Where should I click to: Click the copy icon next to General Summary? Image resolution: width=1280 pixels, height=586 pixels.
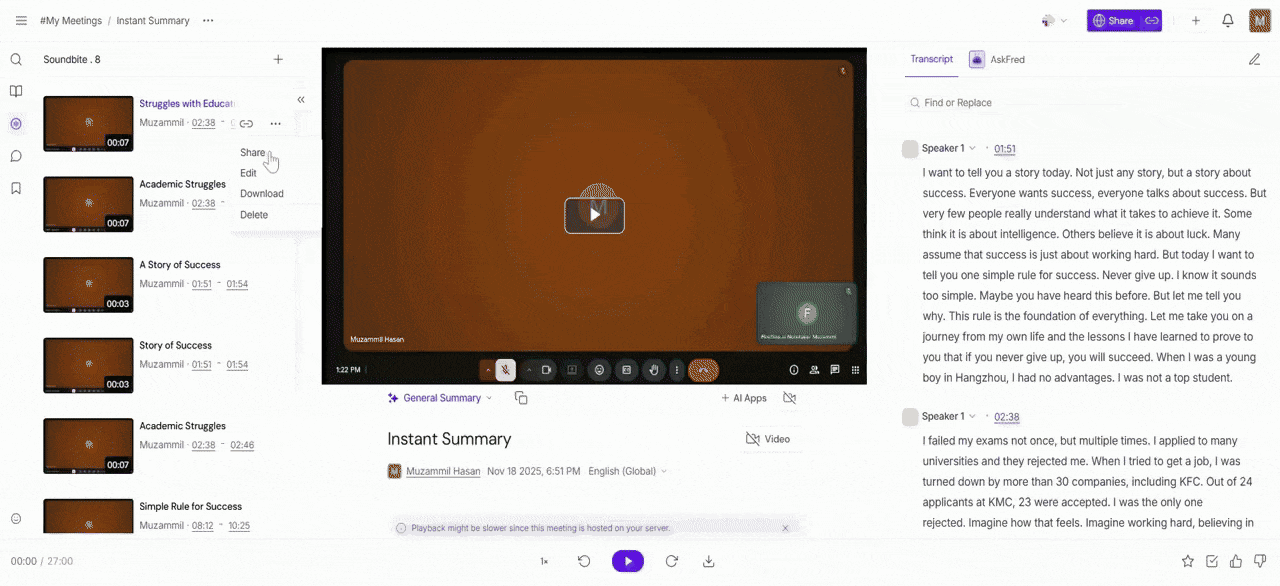click(521, 397)
